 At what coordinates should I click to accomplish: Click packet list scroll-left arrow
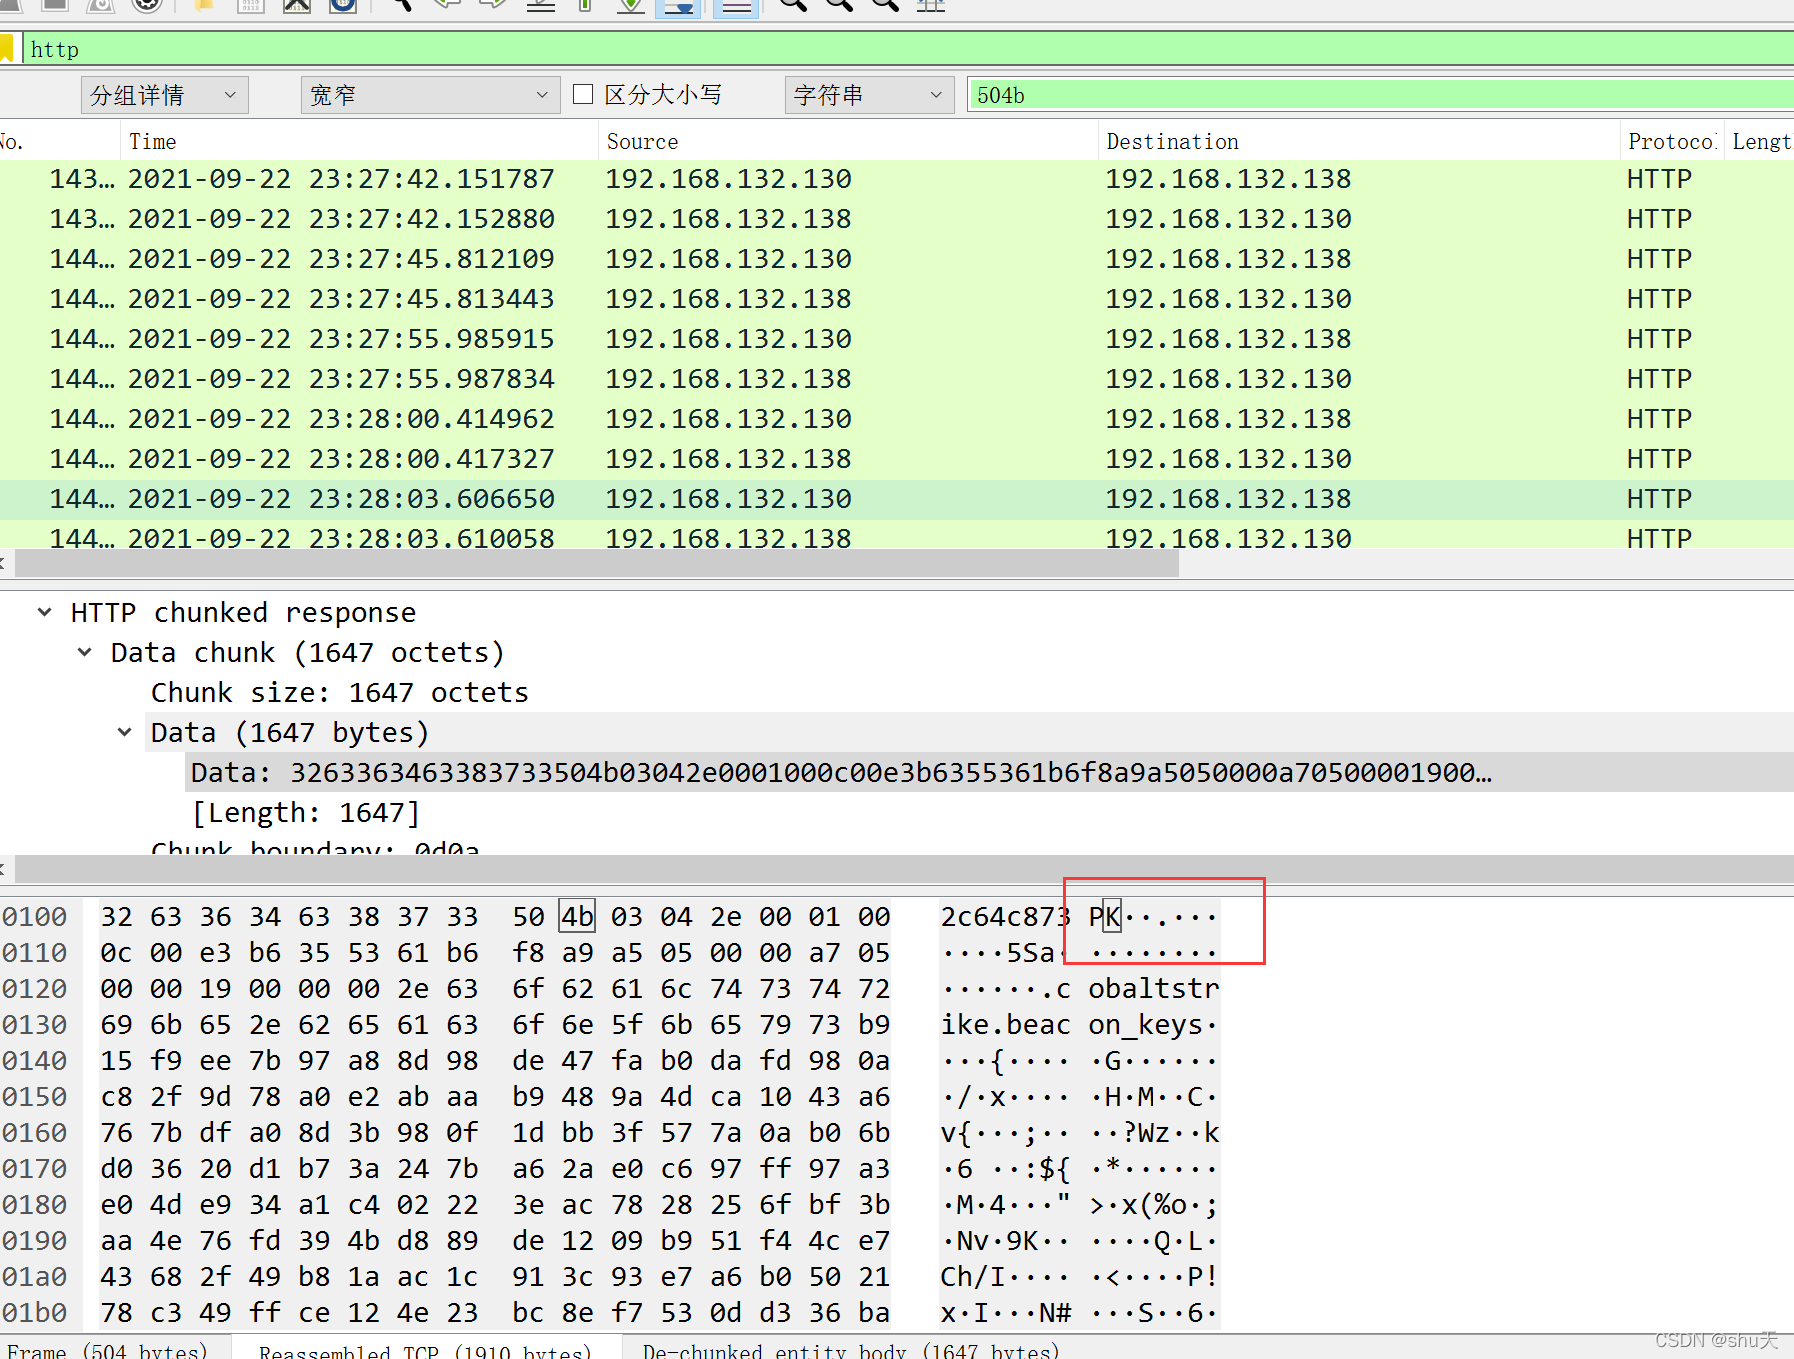pyautogui.click(x=4, y=564)
